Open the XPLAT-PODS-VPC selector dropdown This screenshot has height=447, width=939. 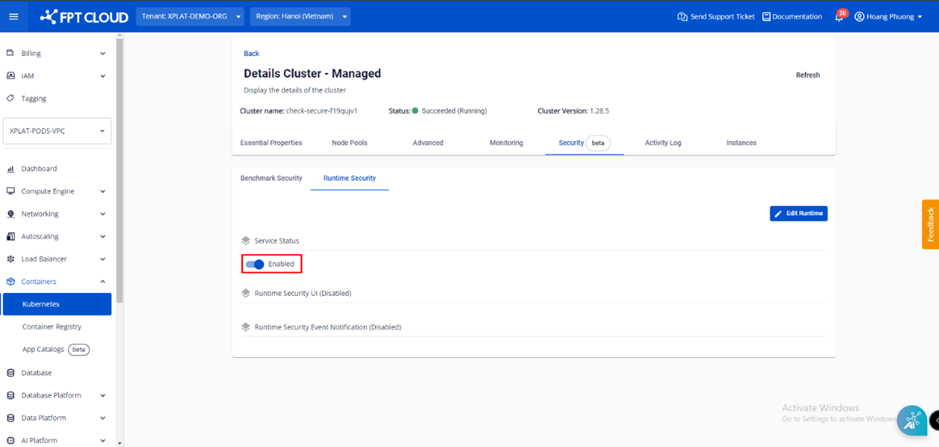tap(57, 131)
